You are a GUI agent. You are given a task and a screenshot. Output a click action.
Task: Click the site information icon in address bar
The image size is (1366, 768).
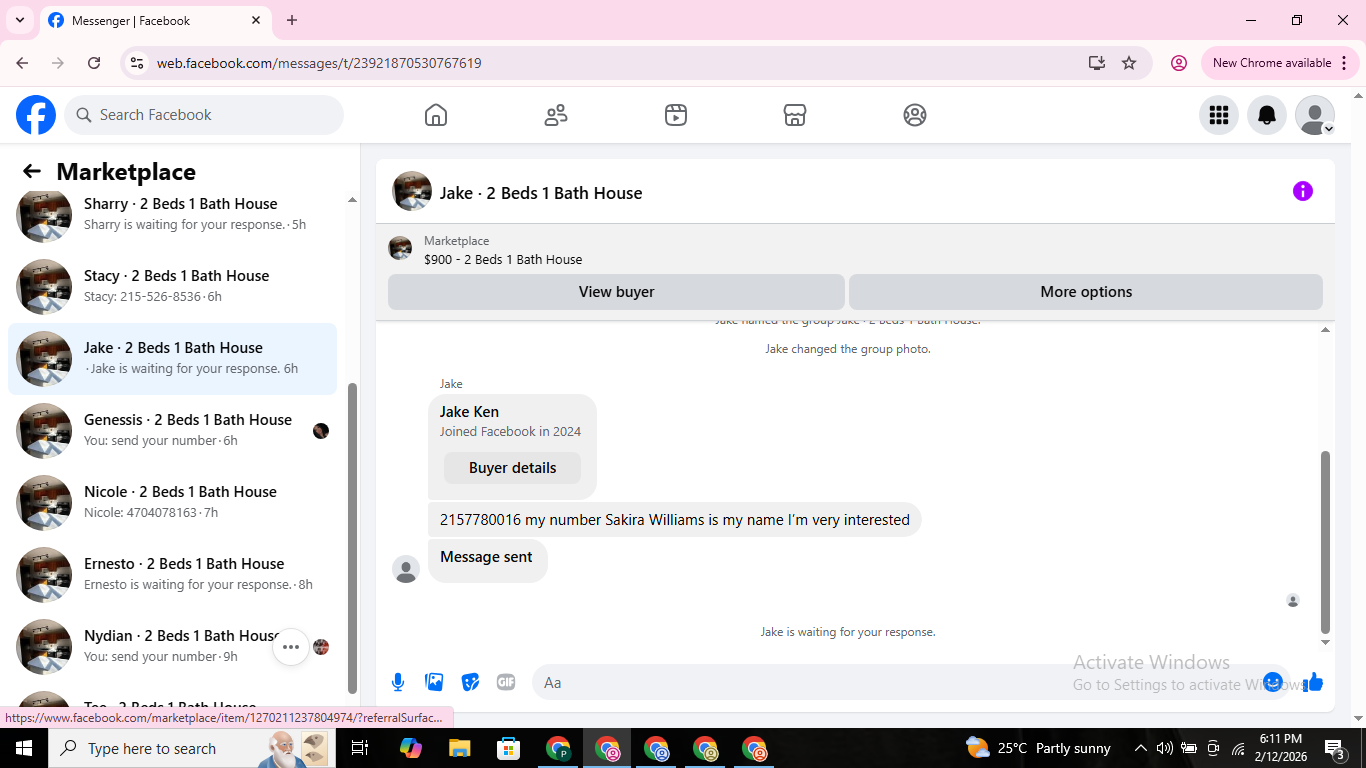pyautogui.click(x=138, y=63)
